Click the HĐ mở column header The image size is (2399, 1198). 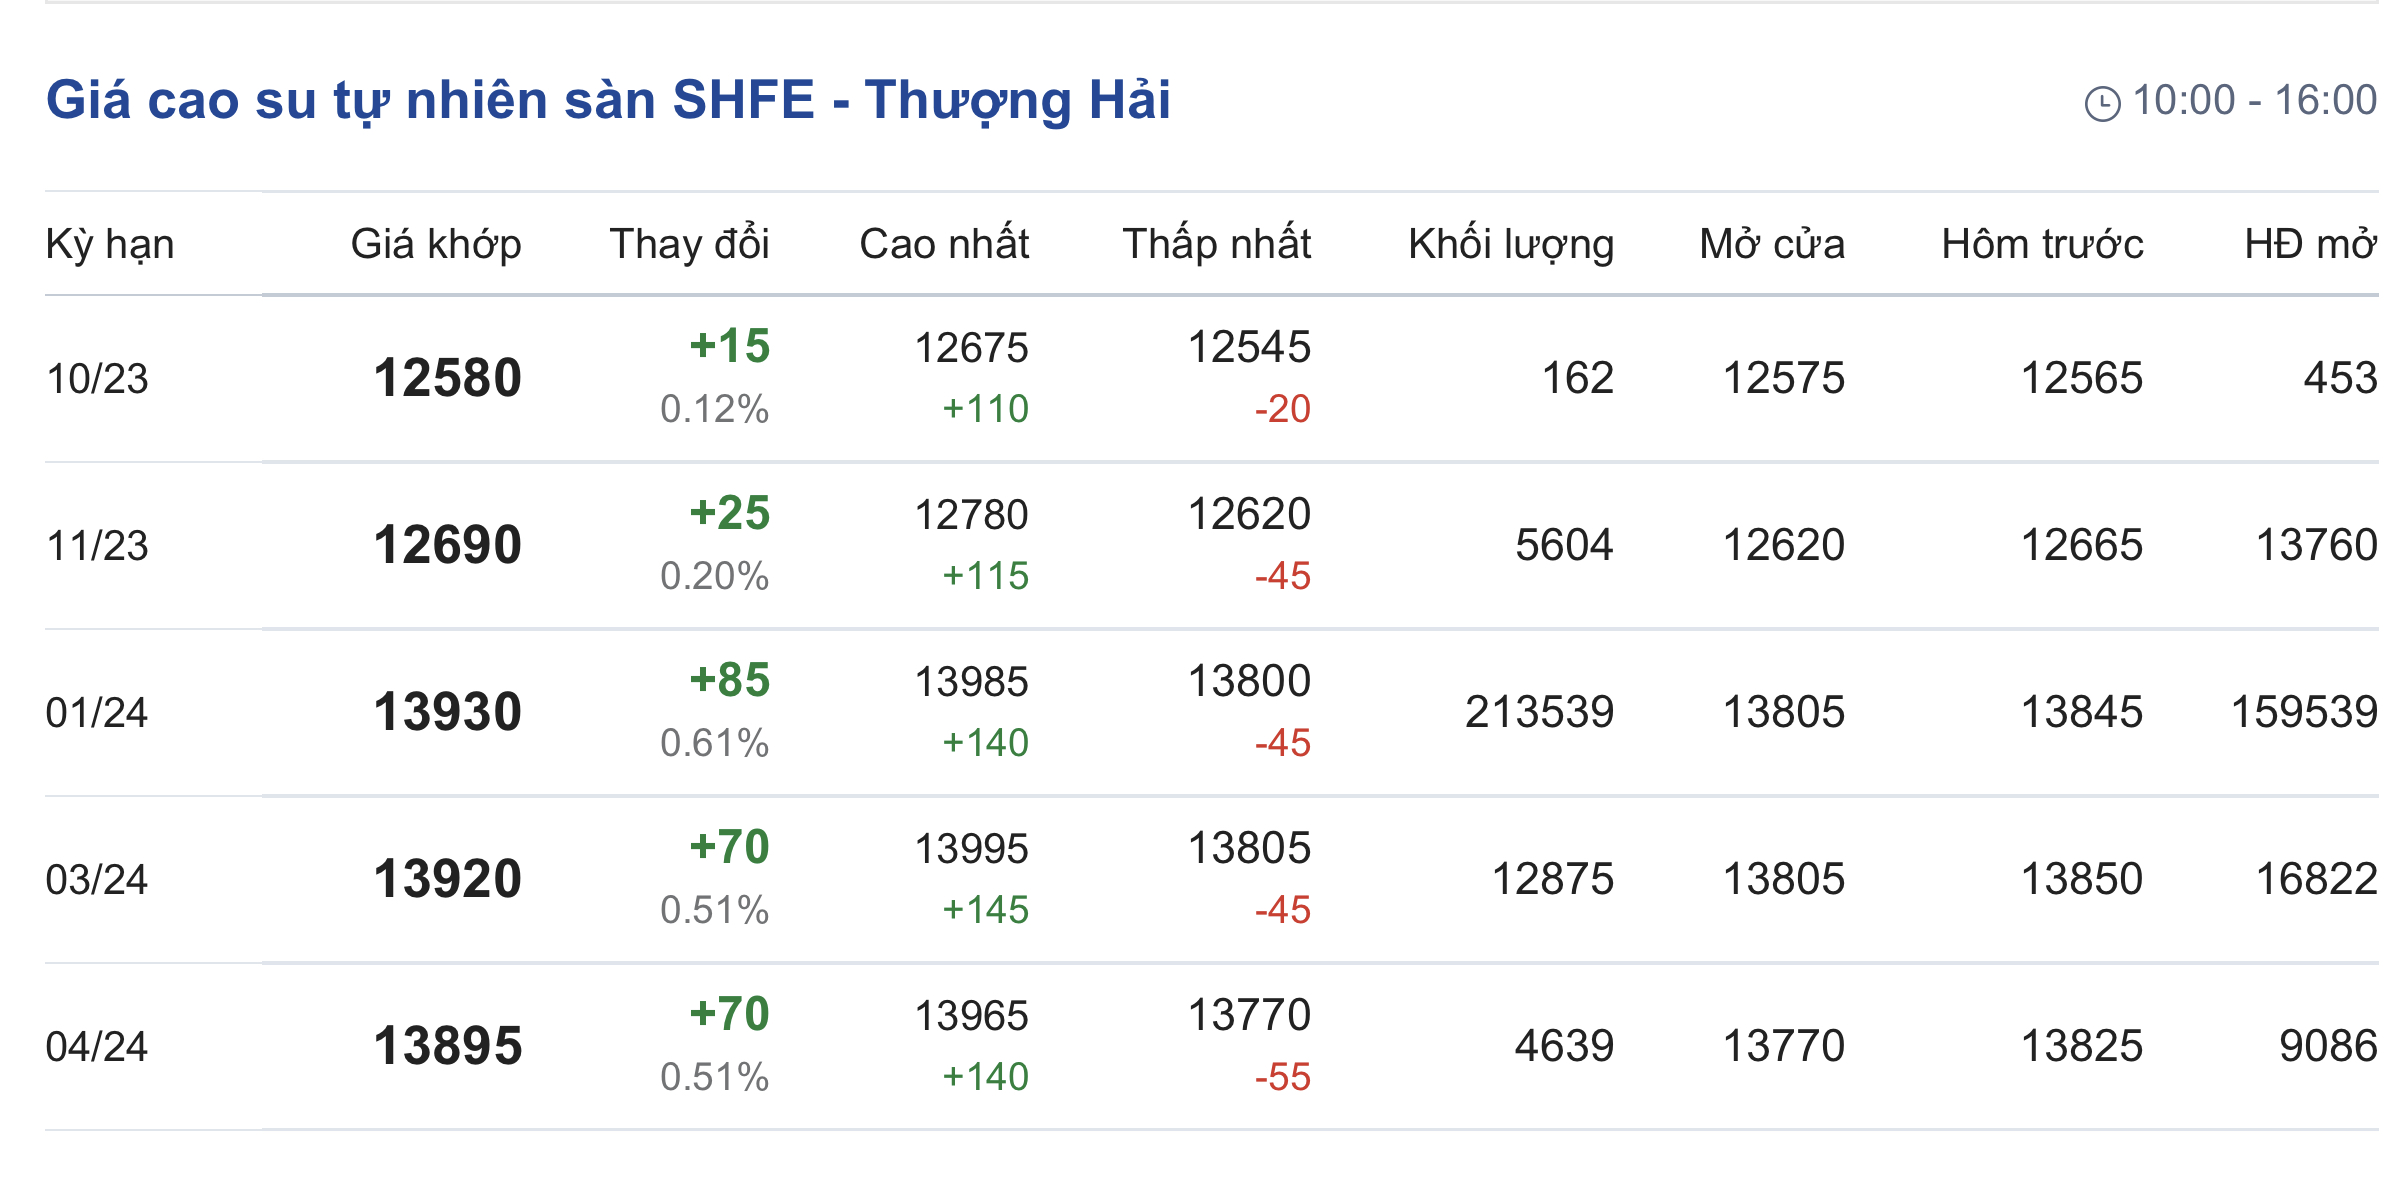[2310, 244]
